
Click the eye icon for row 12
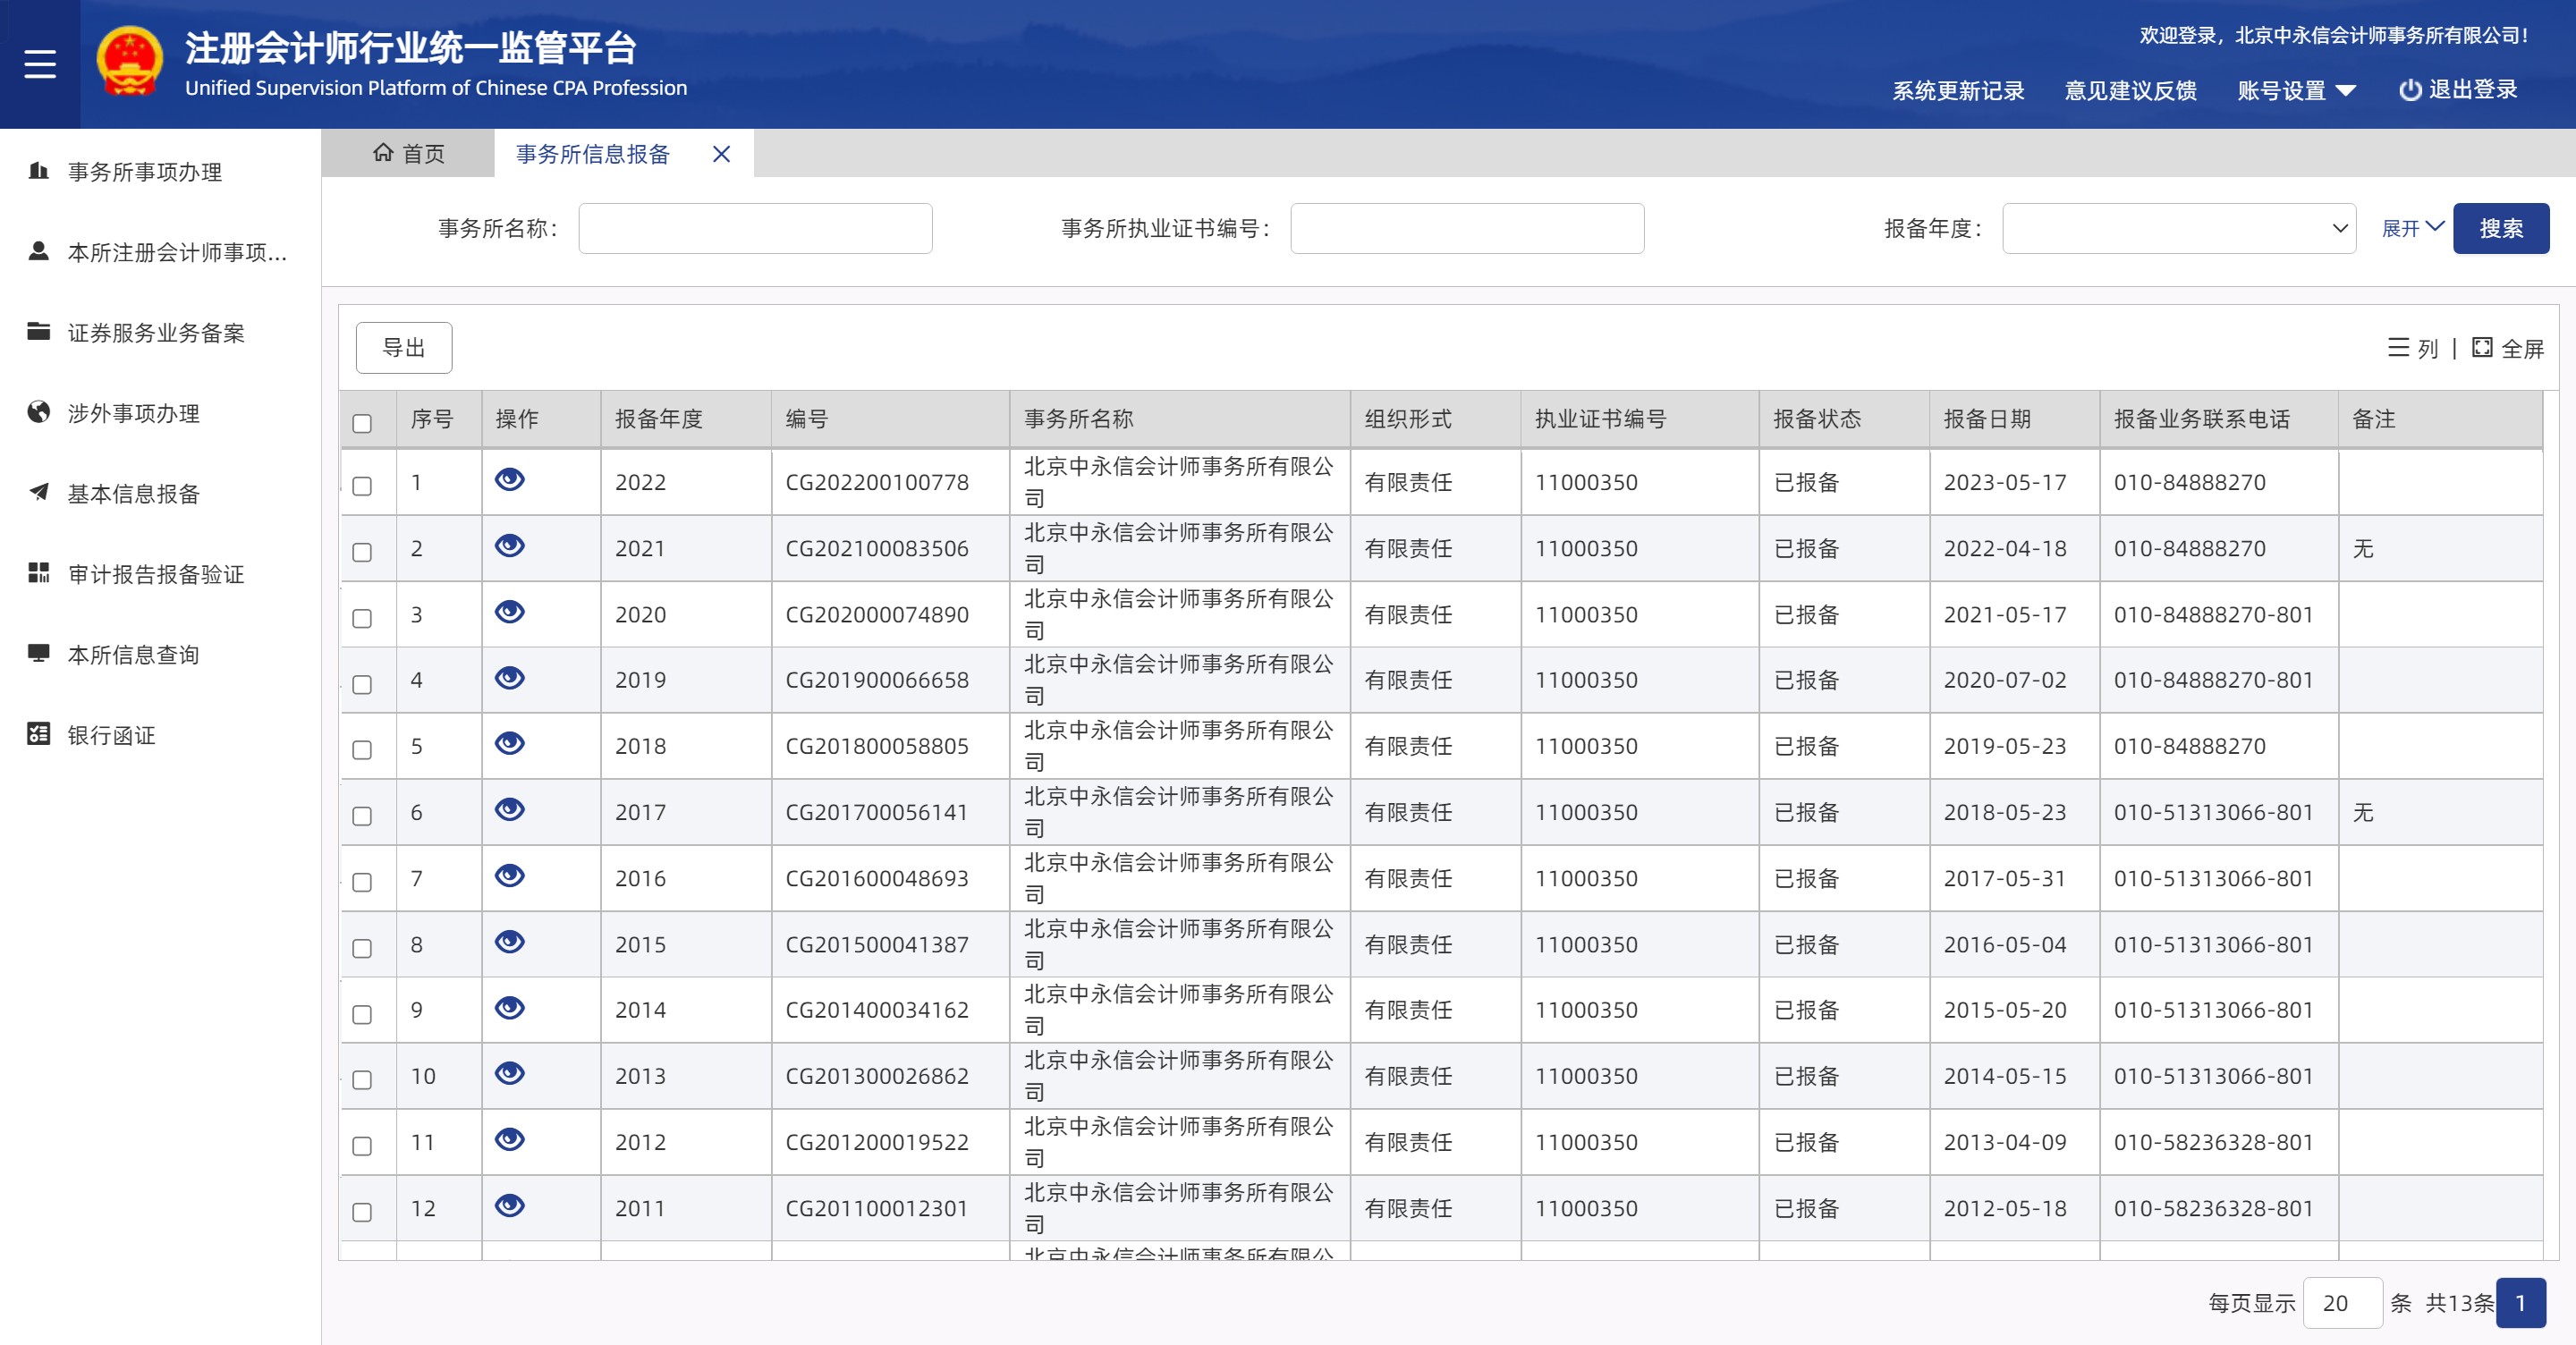[x=510, y=1206]
